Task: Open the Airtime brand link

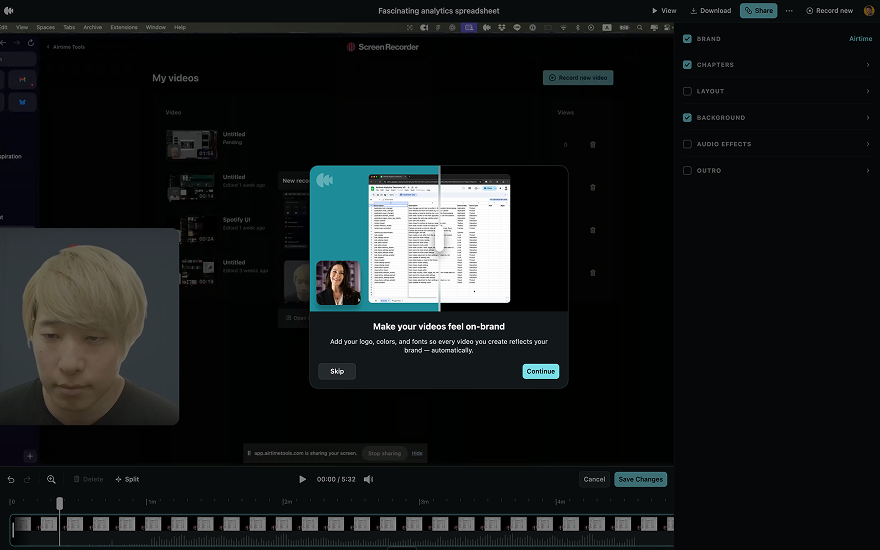Action: tap(860, 39)
